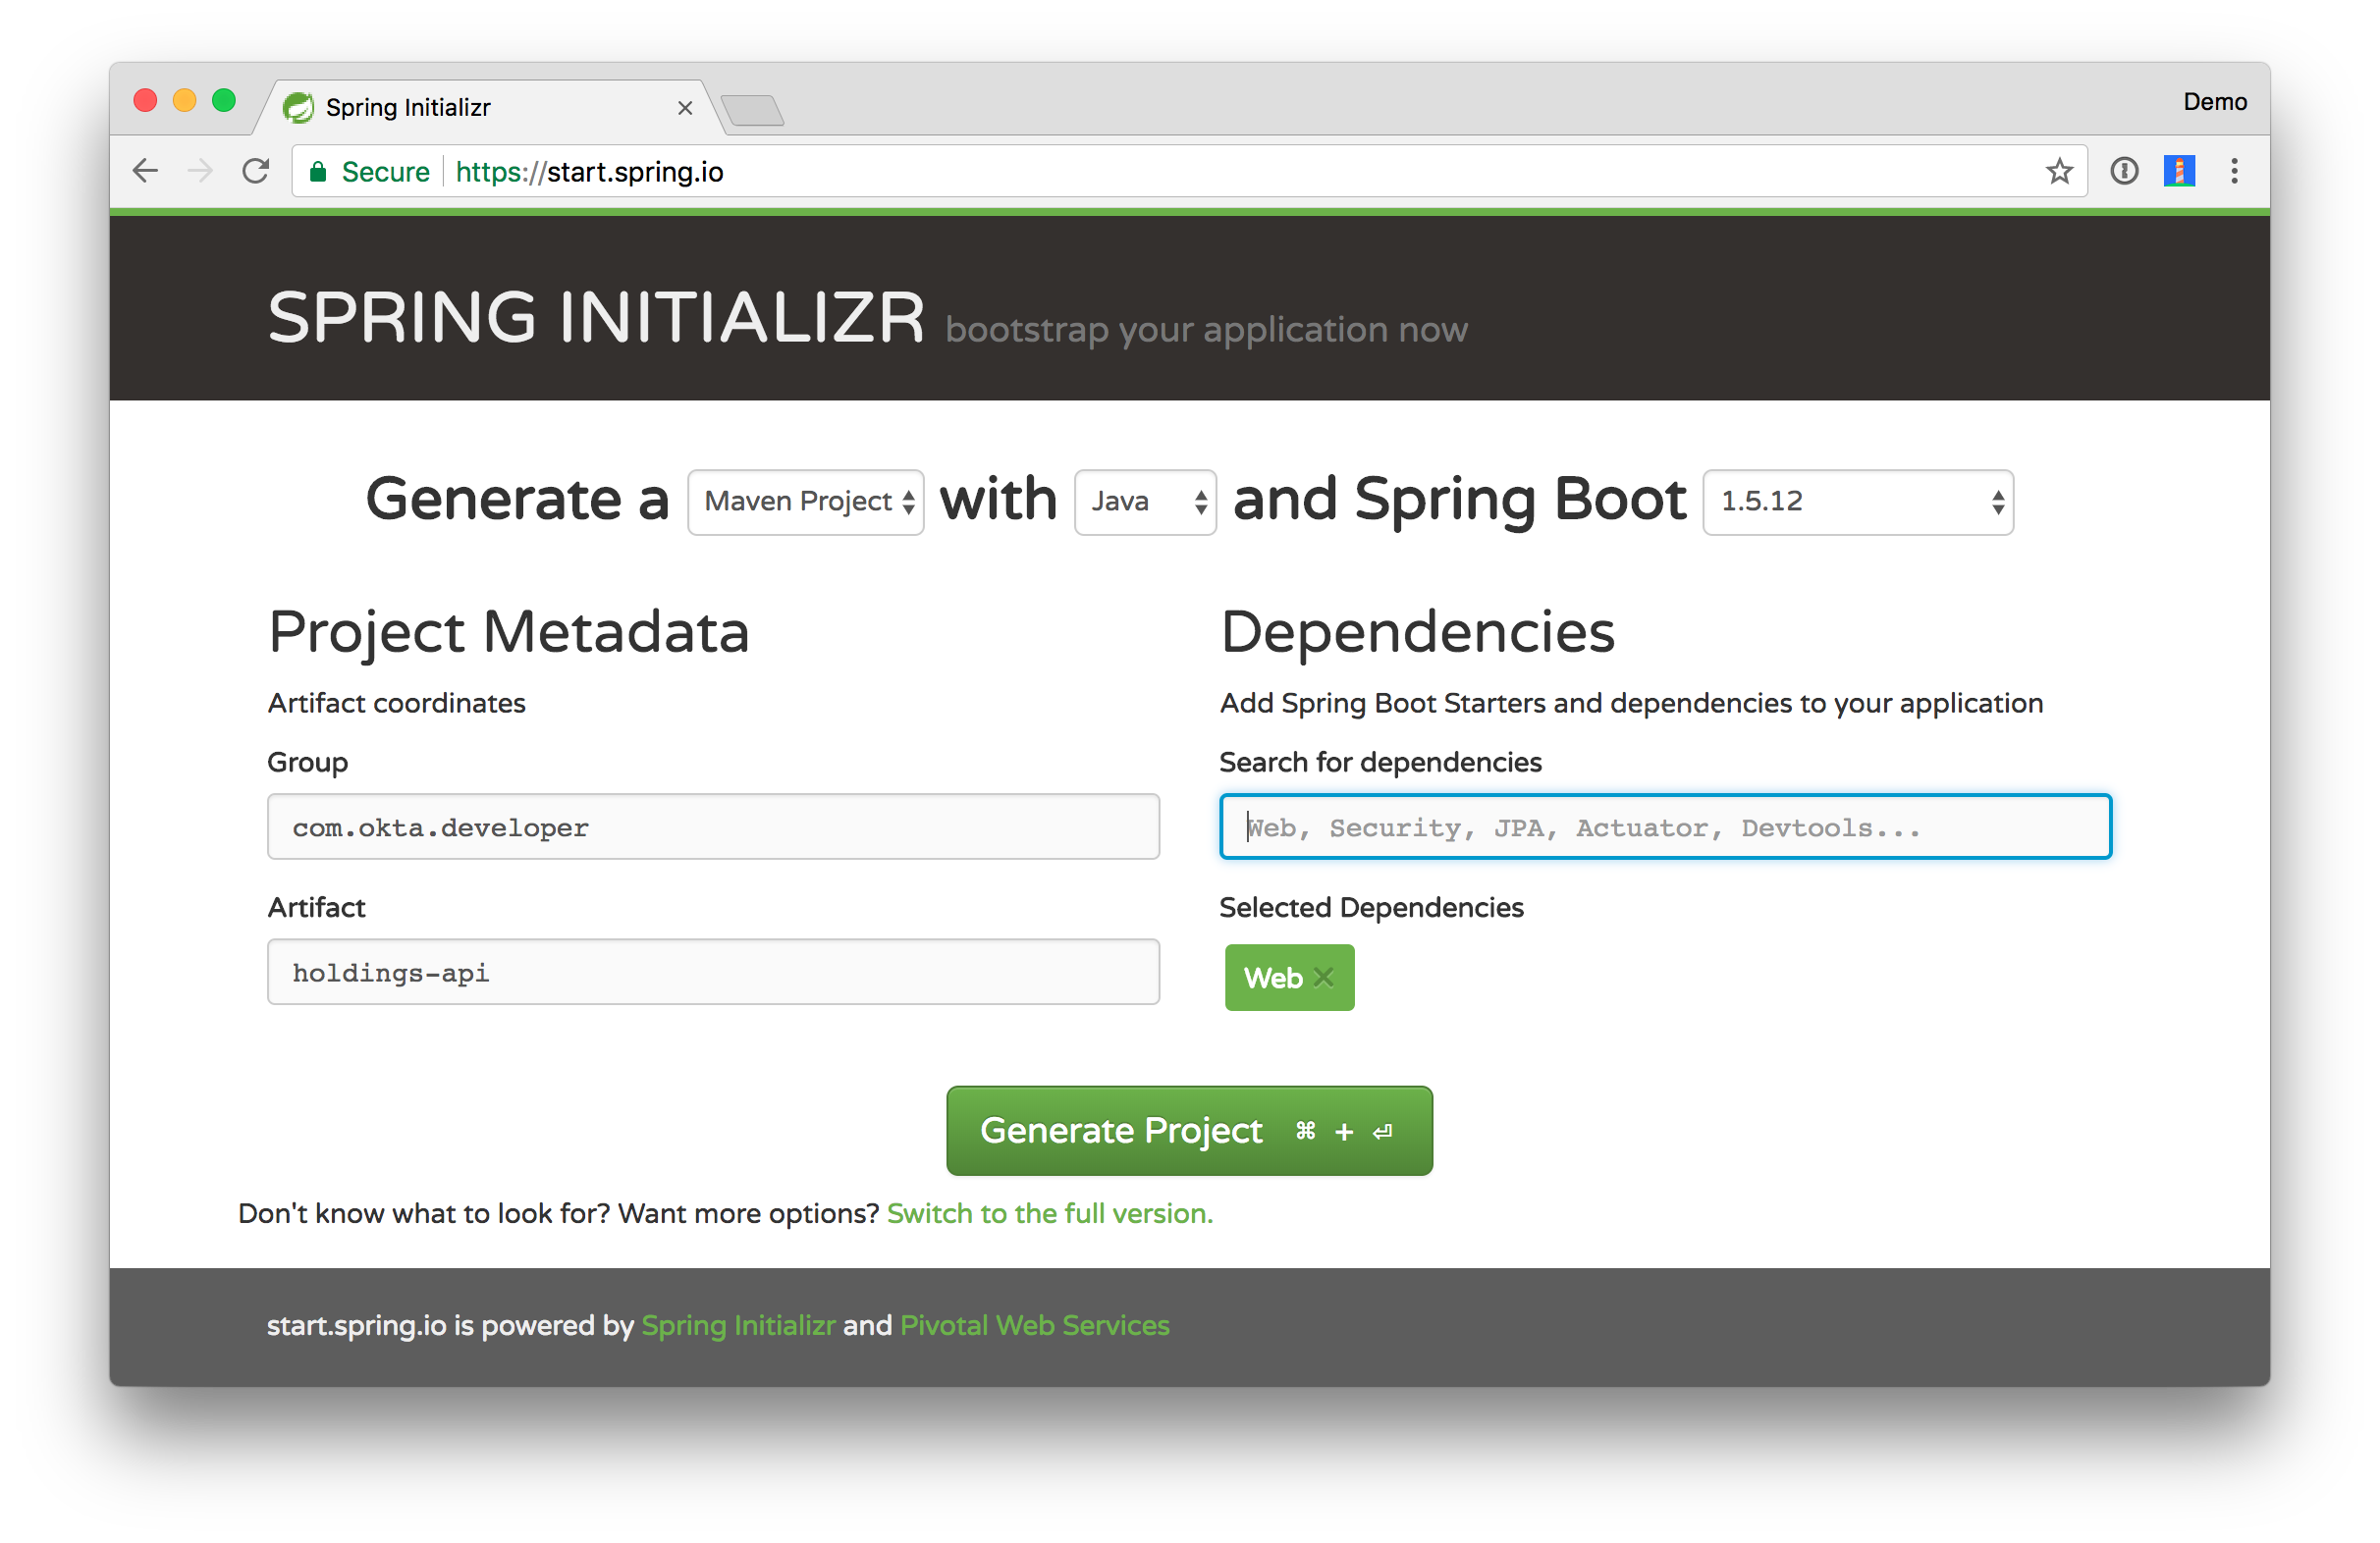Remove the Web dependency with its X
Image resolution: width=2380 pixels, height=1543 pixels.
(1323, 977)
